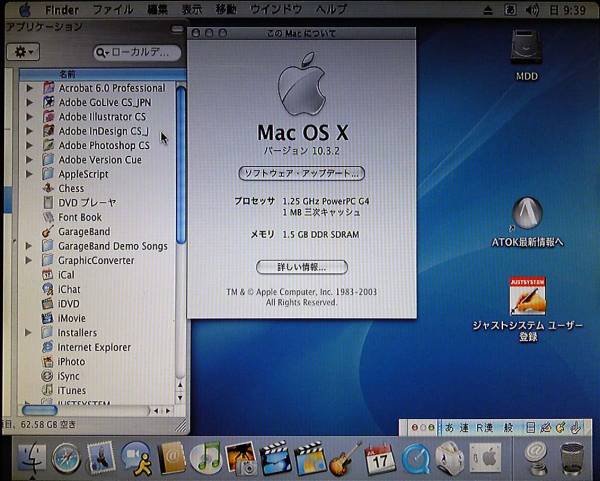
Task: Open System Preferences in the Dock
Action: [485, 458]
